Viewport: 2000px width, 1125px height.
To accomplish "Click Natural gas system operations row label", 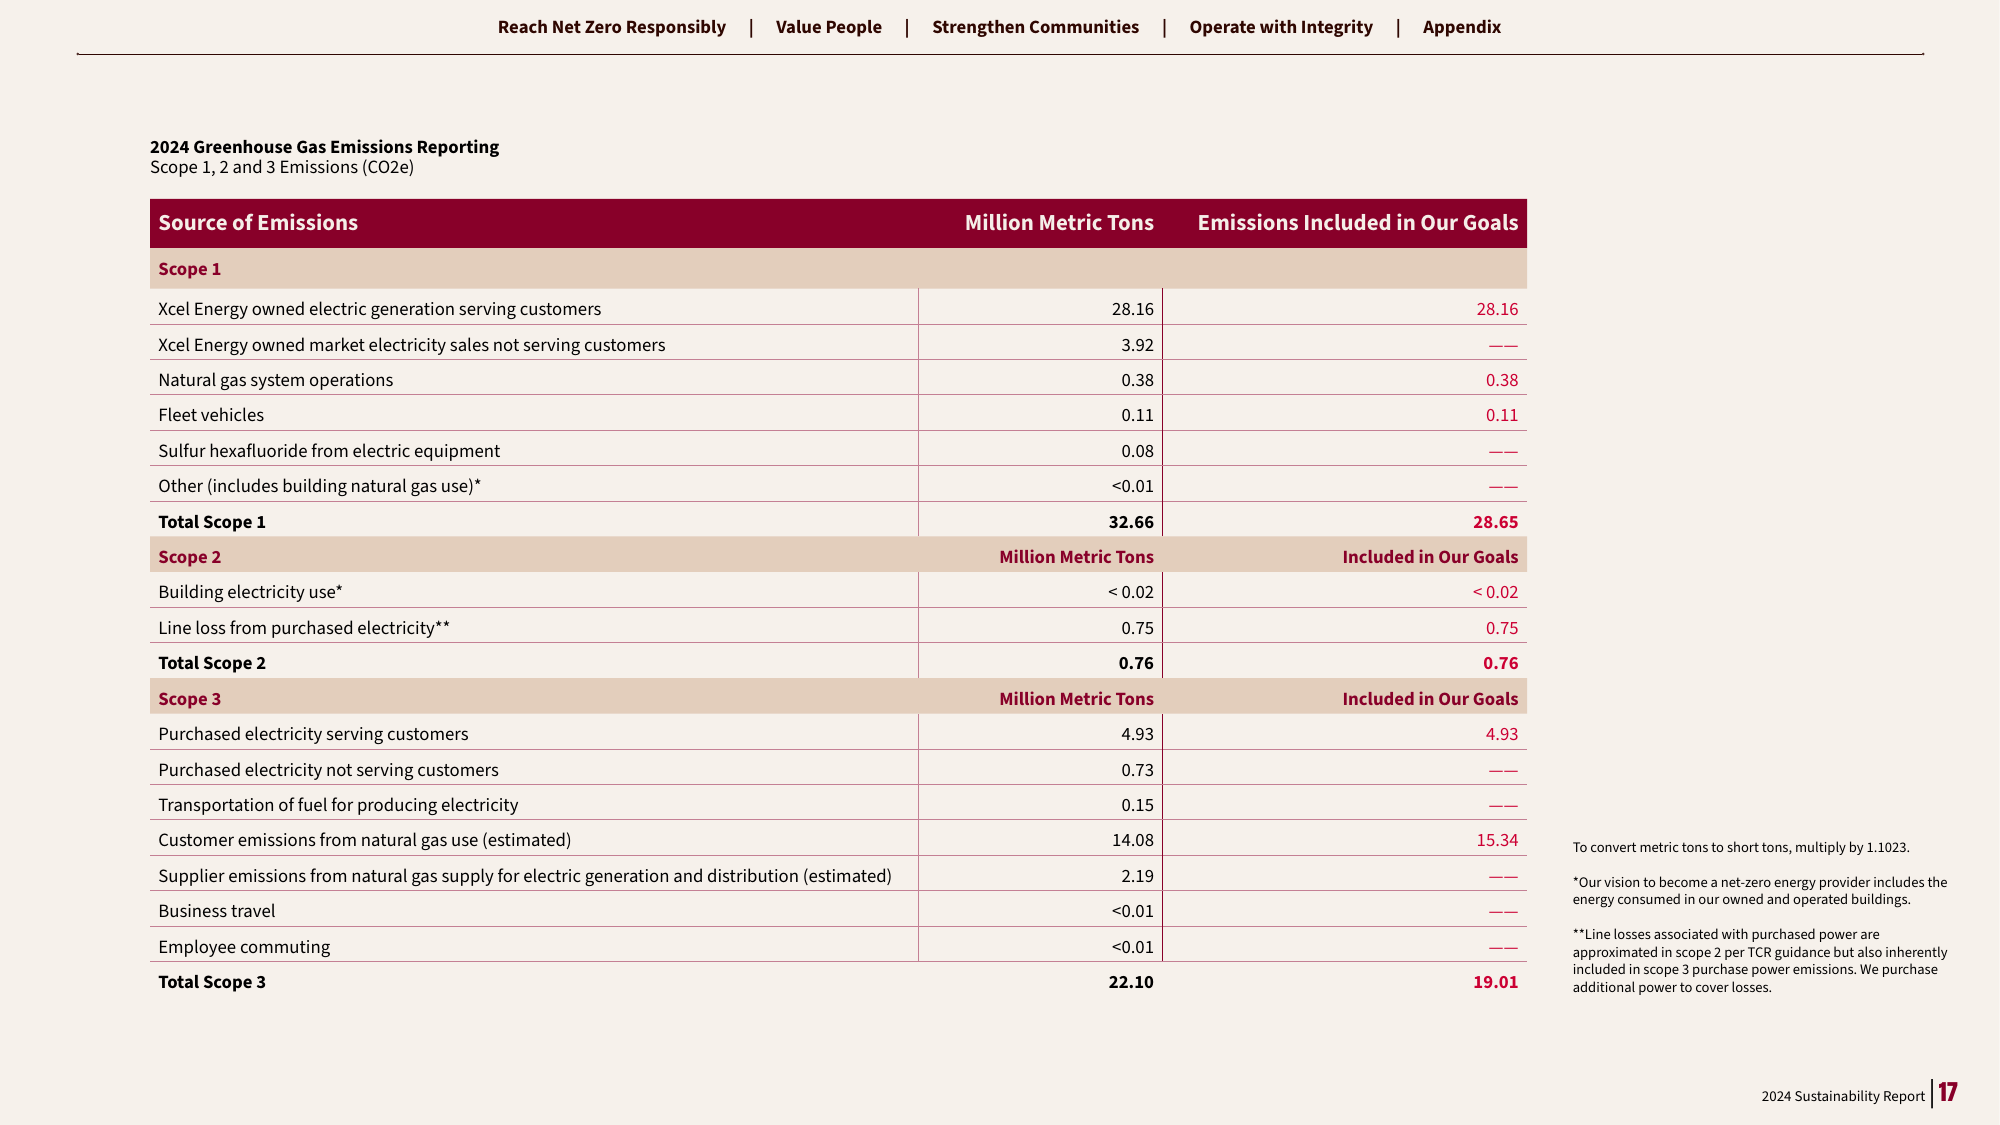I will (x=275, y=380).
